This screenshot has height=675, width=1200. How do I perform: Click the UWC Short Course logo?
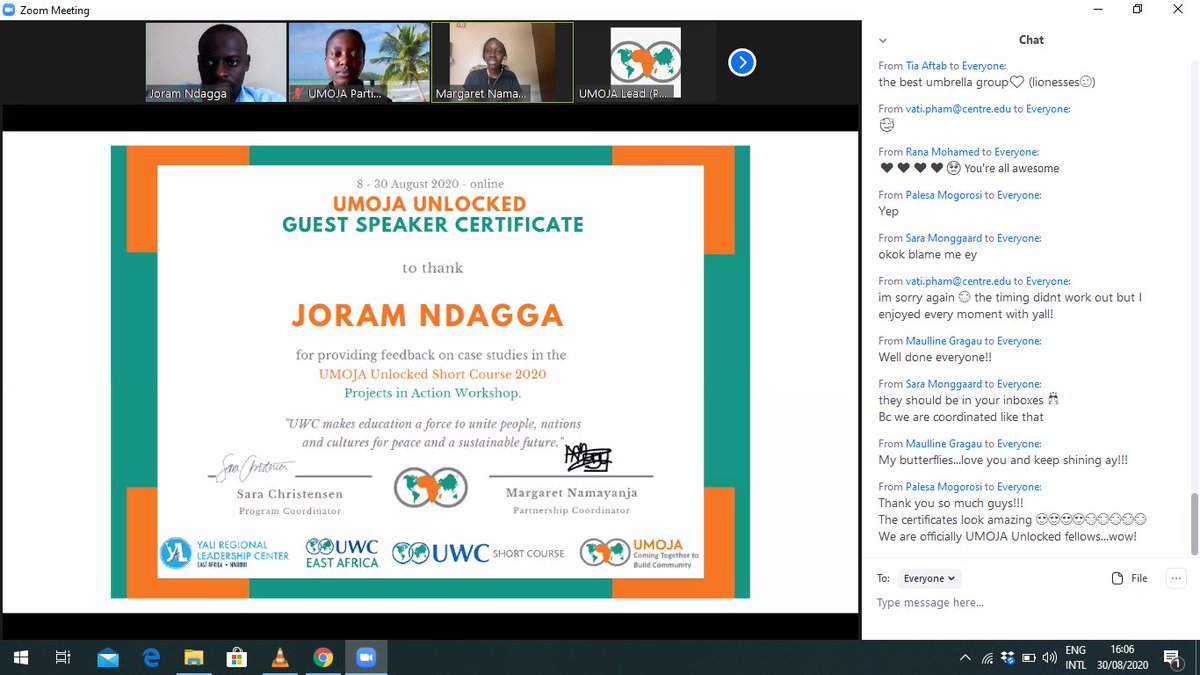478,552
